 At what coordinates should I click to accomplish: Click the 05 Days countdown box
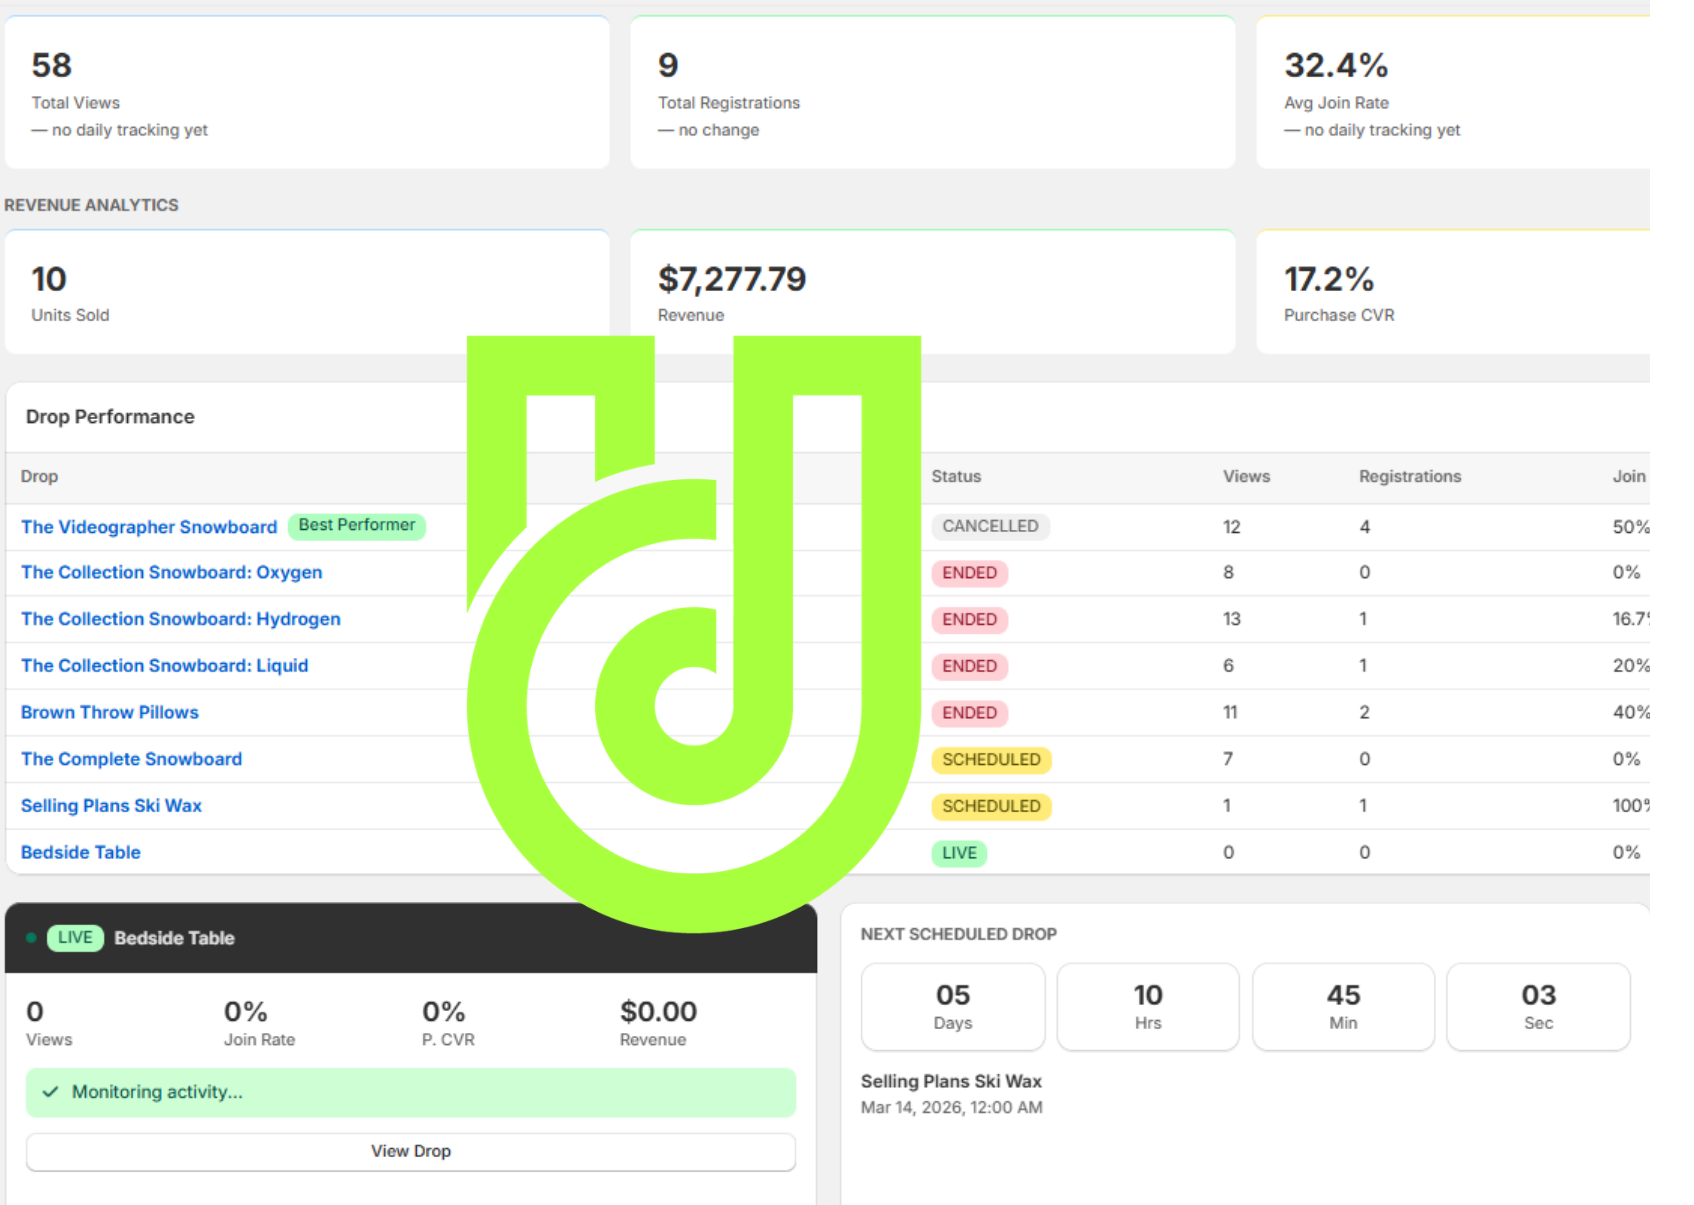[x=953, y=1007]
